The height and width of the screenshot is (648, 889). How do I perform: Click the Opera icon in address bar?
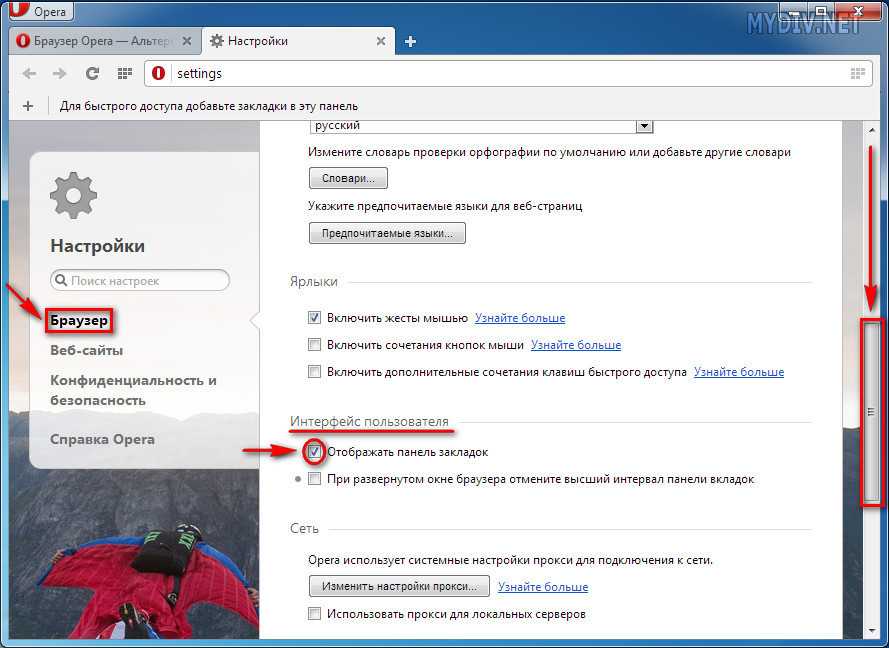[x=159, y=73]
